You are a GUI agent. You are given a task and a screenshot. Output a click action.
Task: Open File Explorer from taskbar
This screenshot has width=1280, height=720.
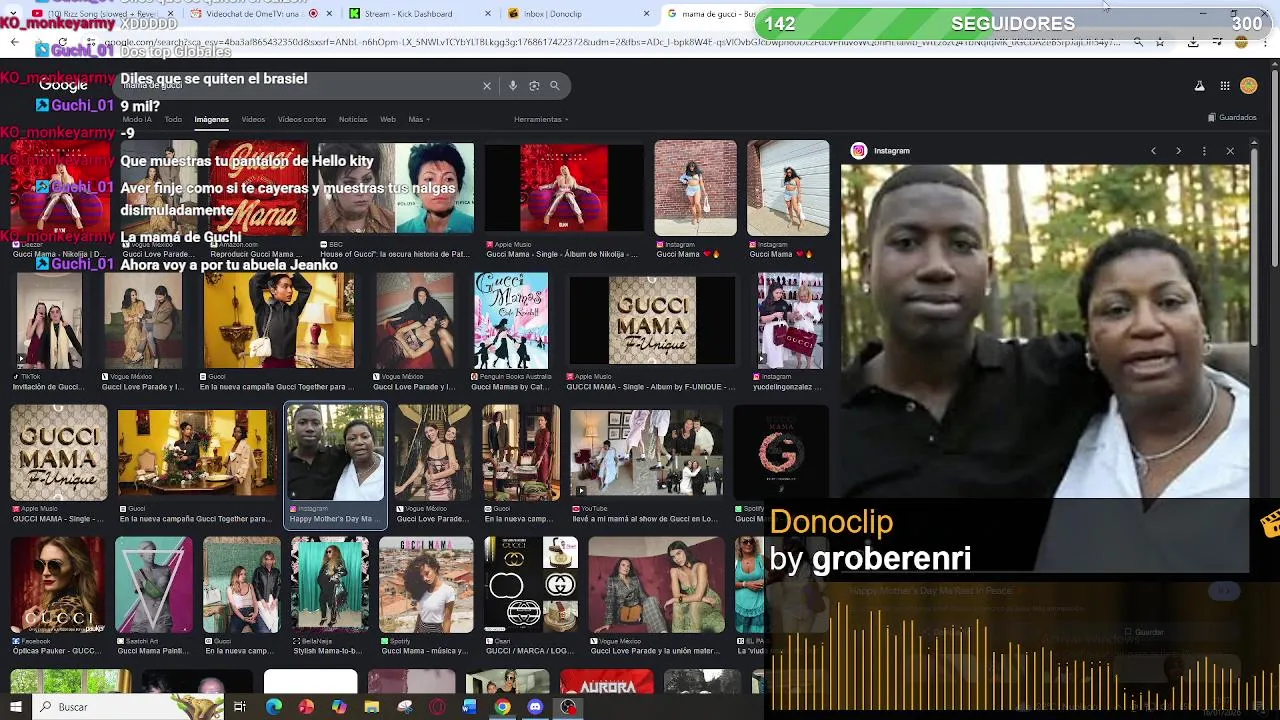click(372, 707)
